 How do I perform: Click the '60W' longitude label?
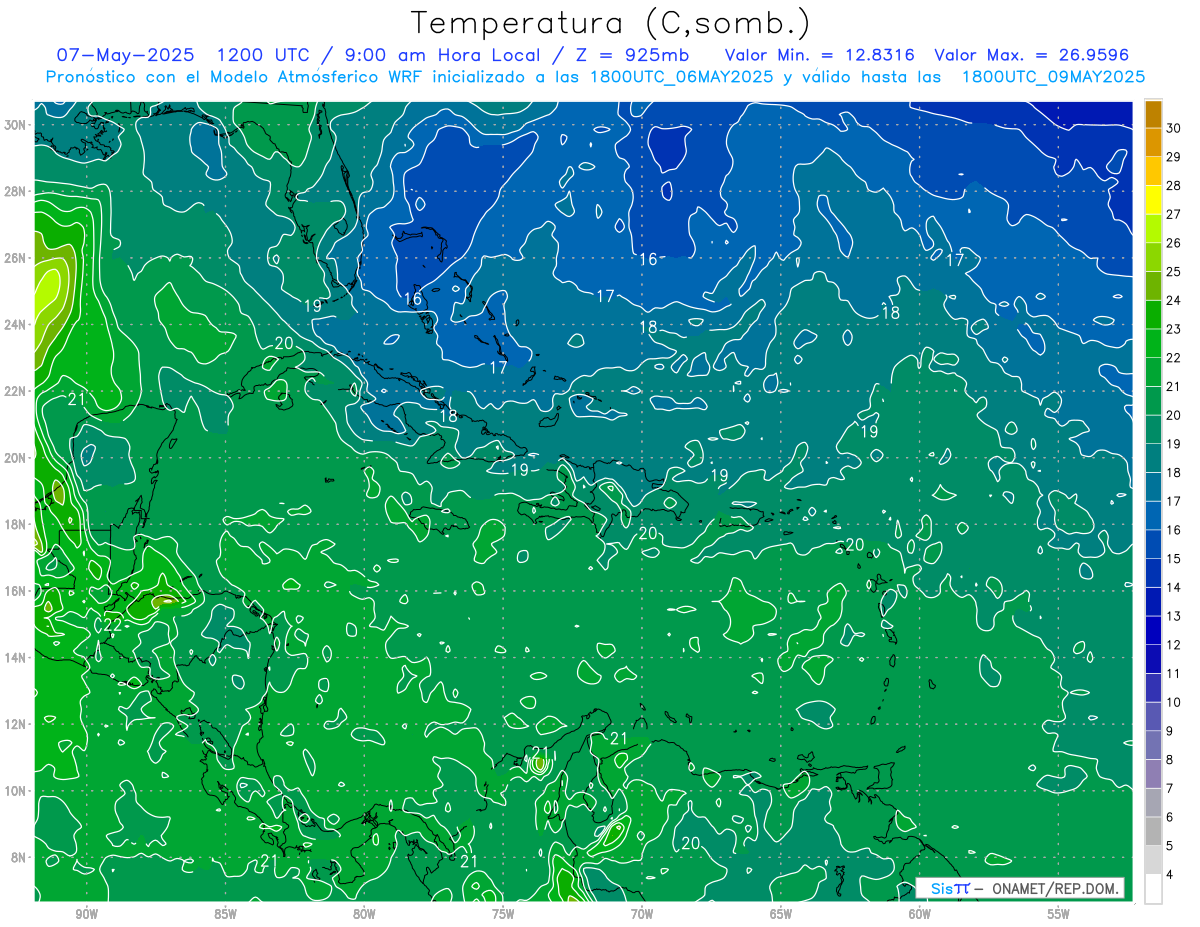pyautogui.click(x=920, y=914)
